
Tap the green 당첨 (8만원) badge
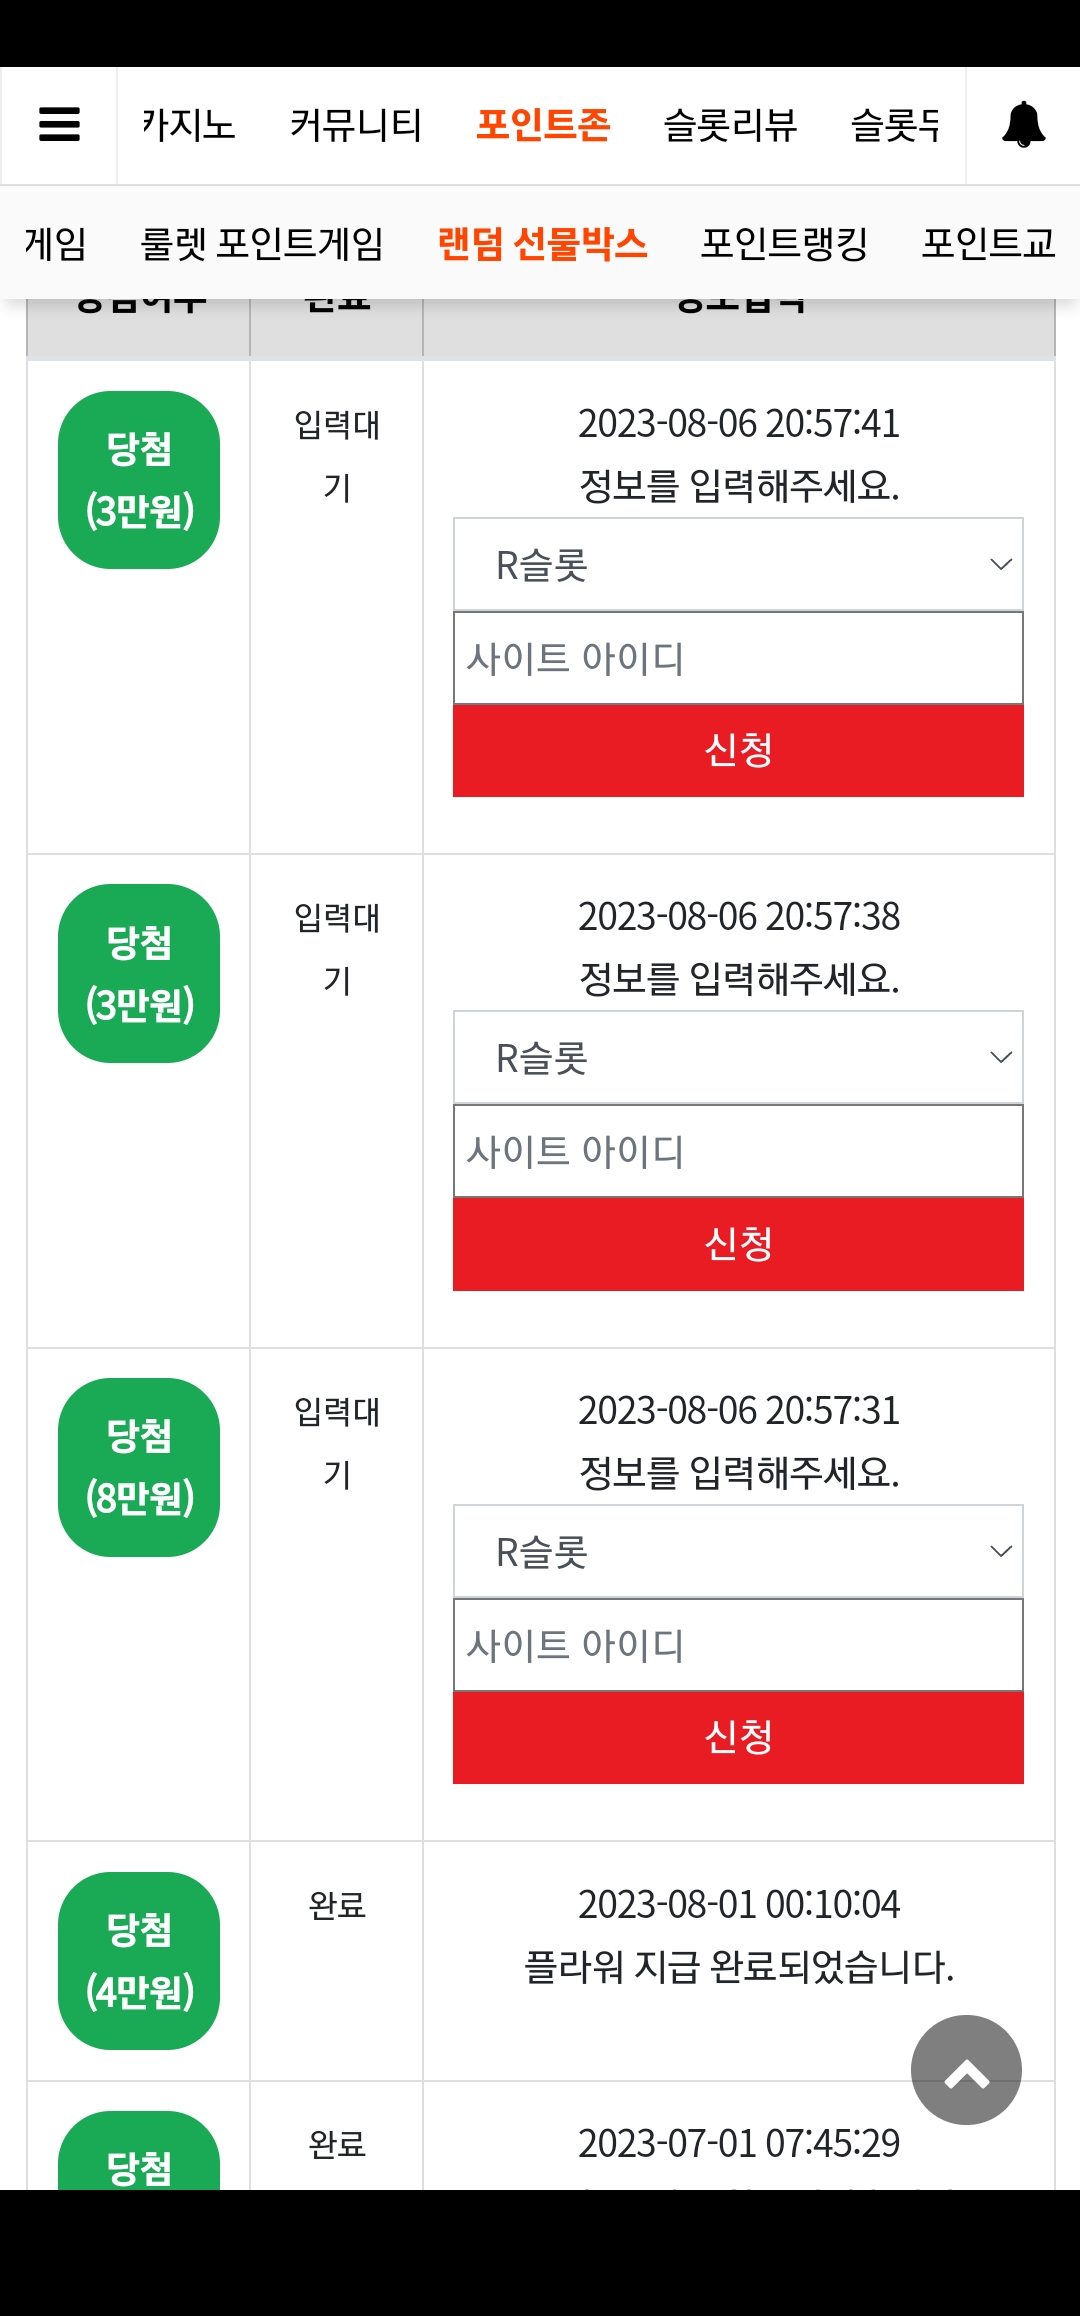139,1467
